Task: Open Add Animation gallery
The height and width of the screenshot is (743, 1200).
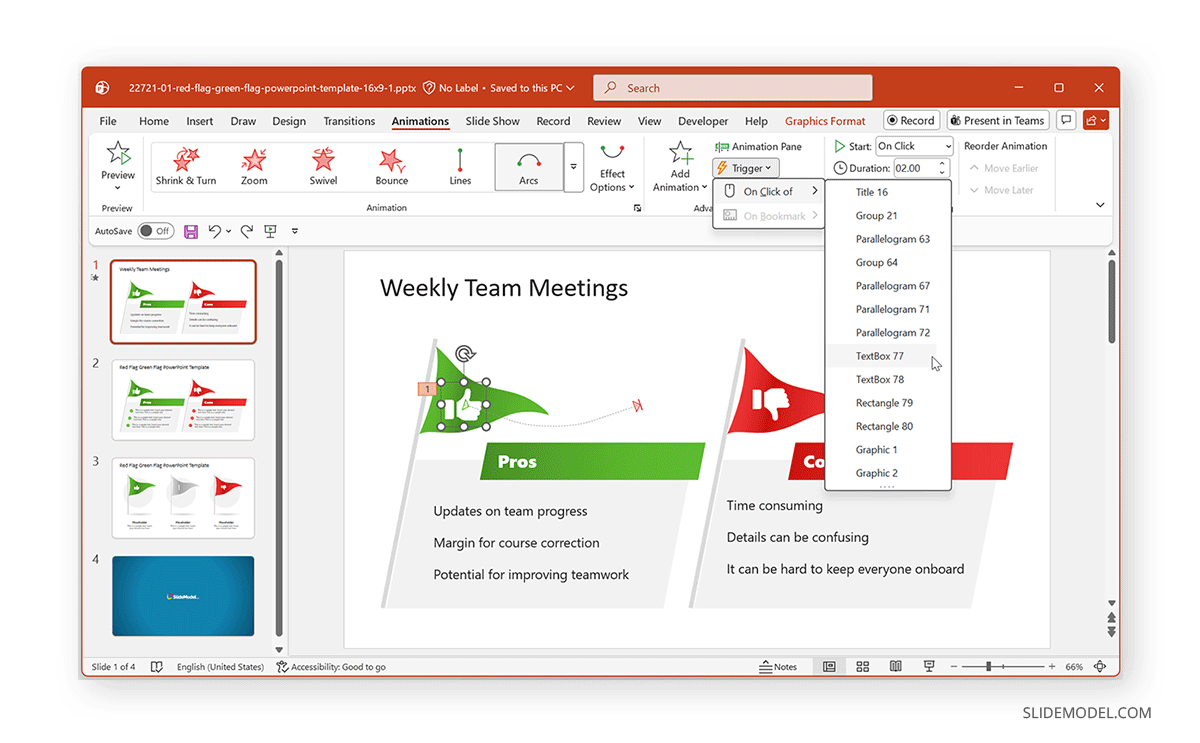Action: coord(679,166)
